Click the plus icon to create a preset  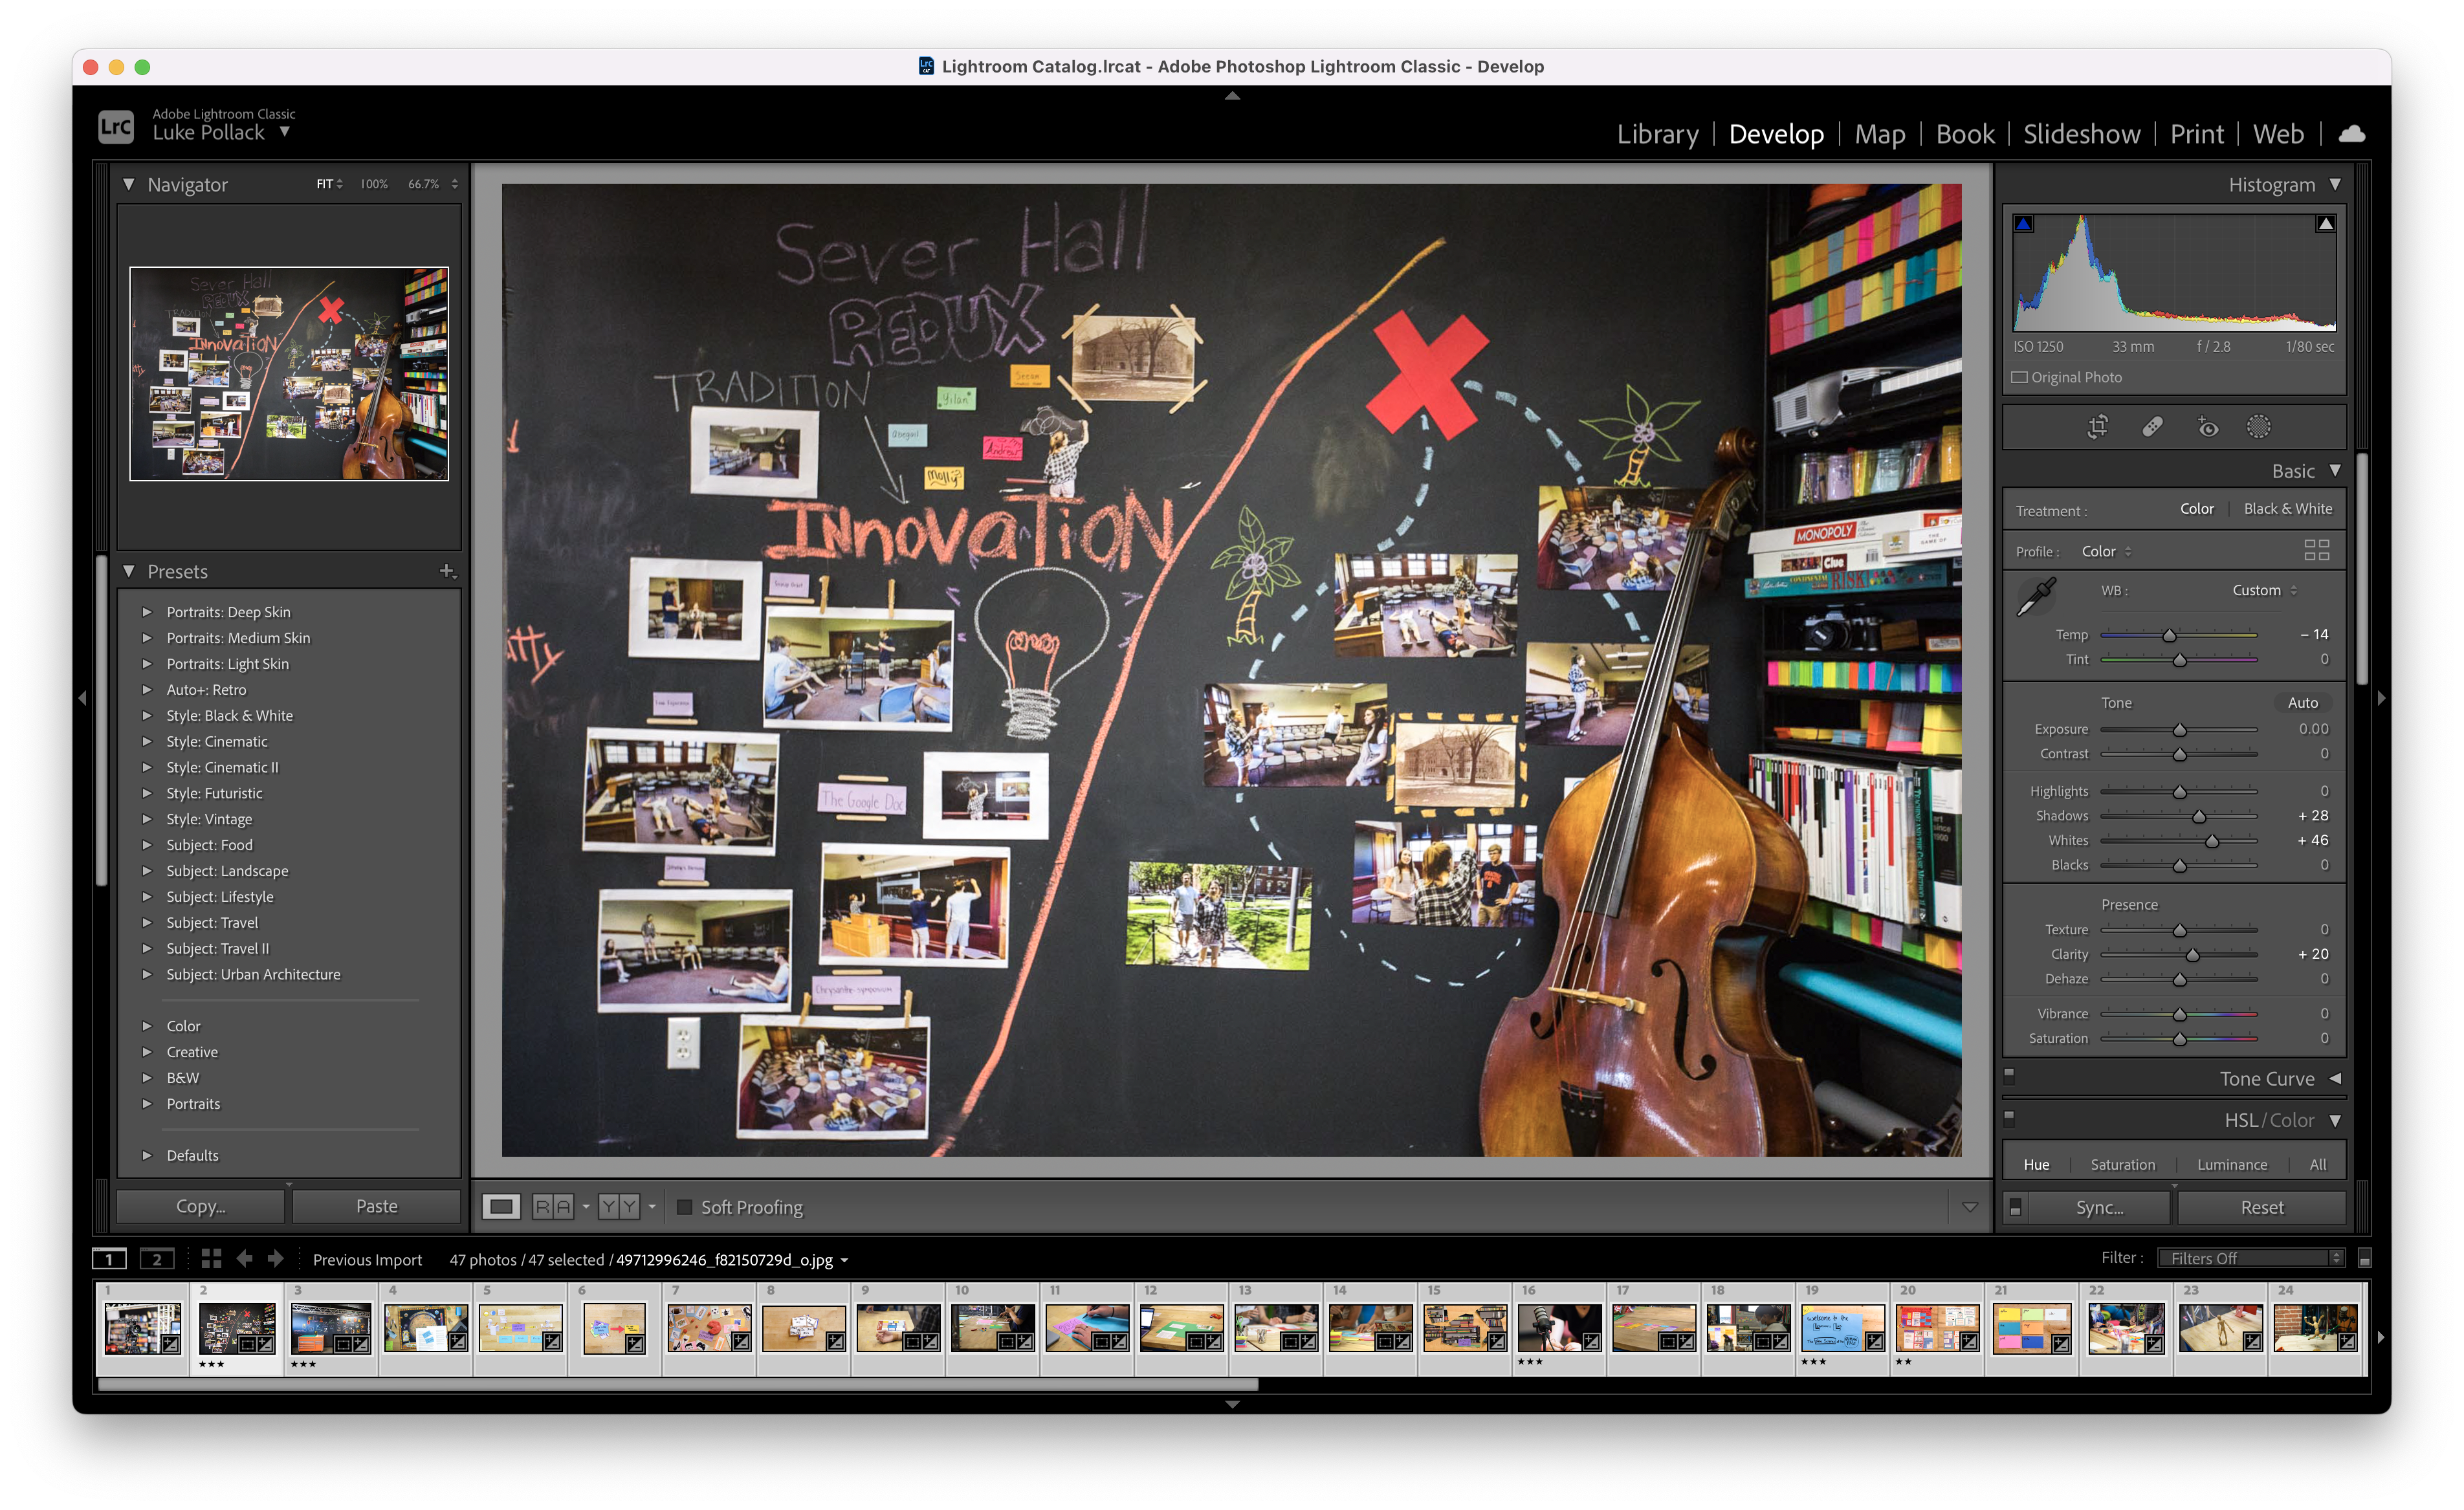click(447, 571)
